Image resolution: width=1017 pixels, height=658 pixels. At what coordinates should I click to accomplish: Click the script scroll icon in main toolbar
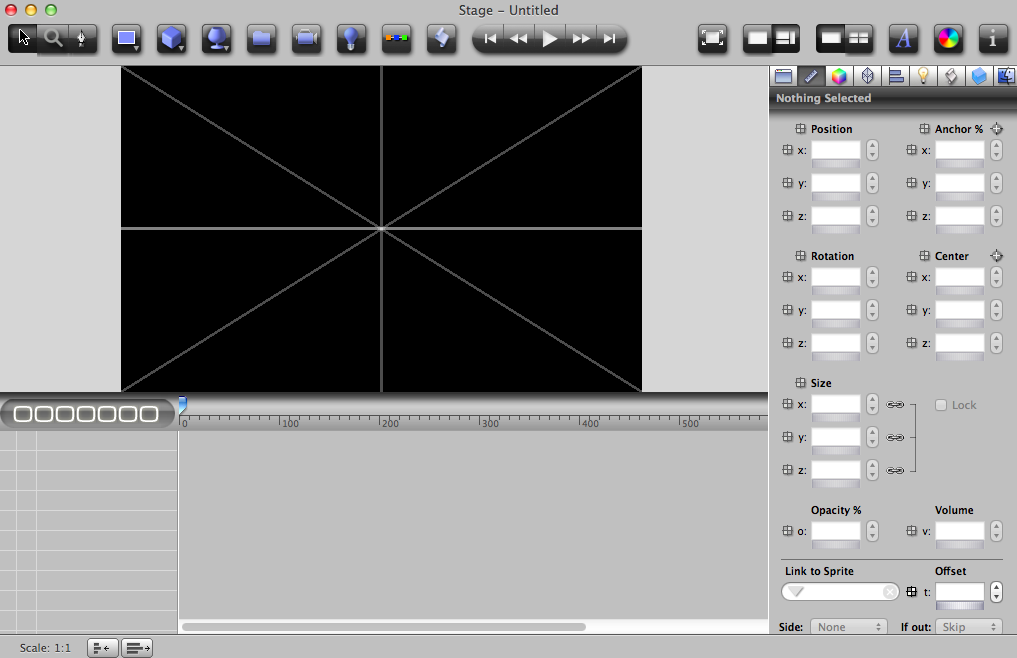point(441,38)
